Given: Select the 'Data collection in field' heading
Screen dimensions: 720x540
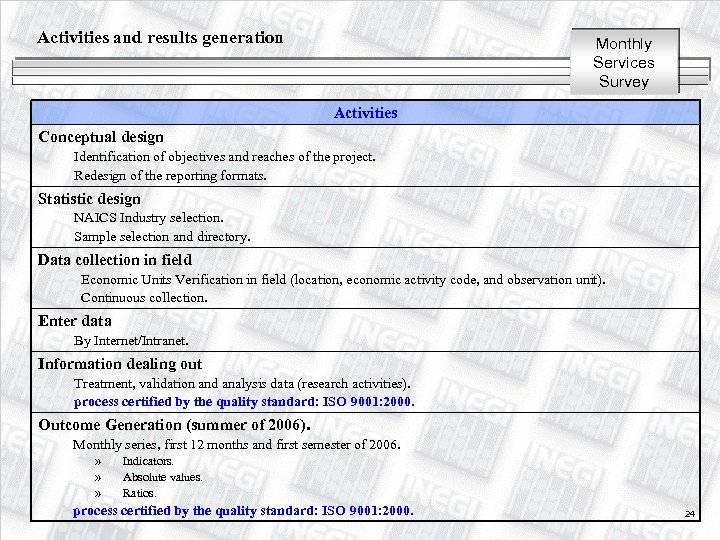Looking at the screenshot, I should point(115,260).
